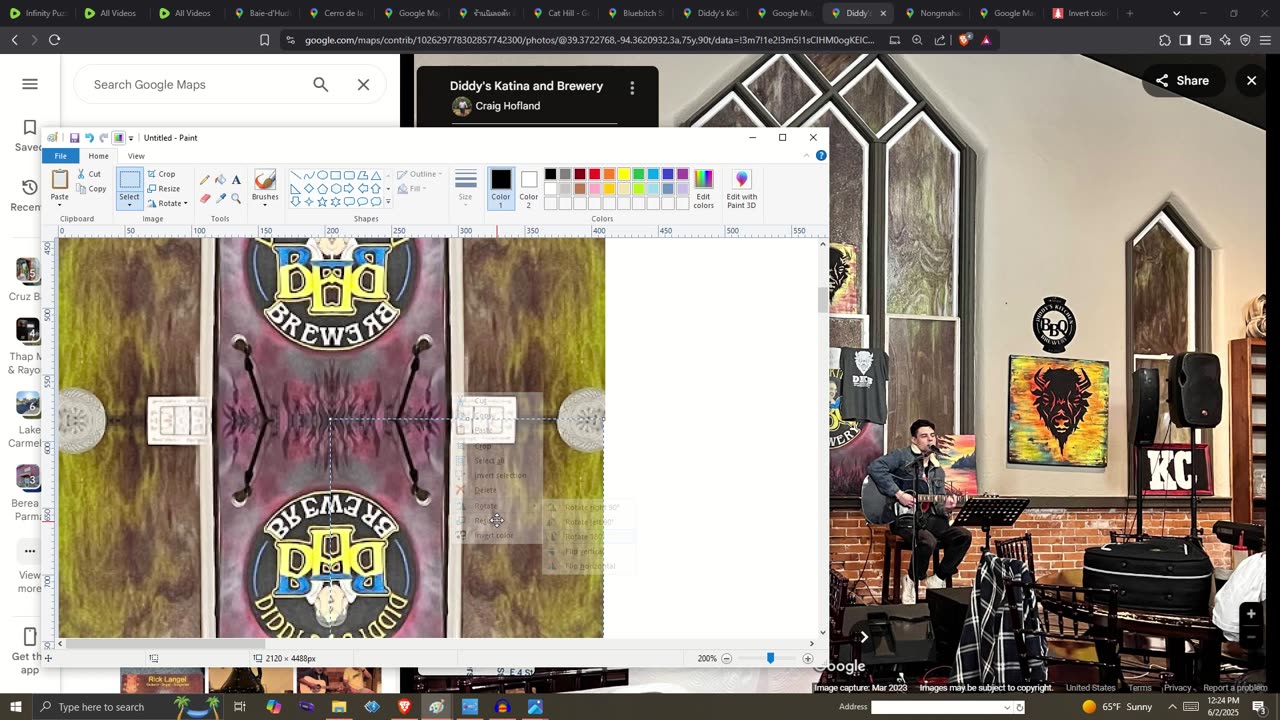Image resolution: width=1280 pixels, height=720 pixels.
Task: Click the Share button on photo
Action: click(x=1183, y=81)
